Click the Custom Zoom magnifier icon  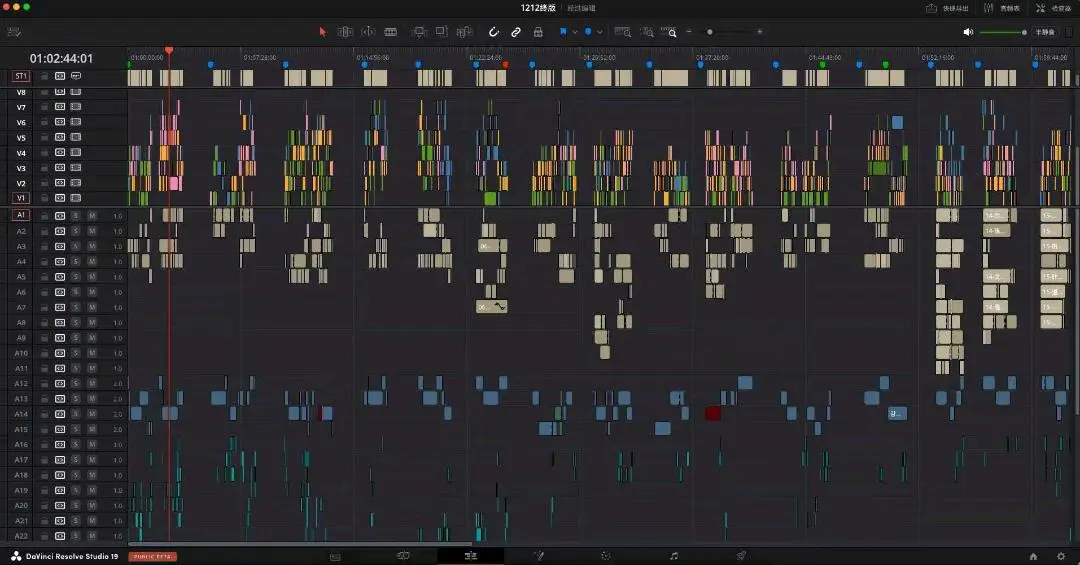click(669, 32)
